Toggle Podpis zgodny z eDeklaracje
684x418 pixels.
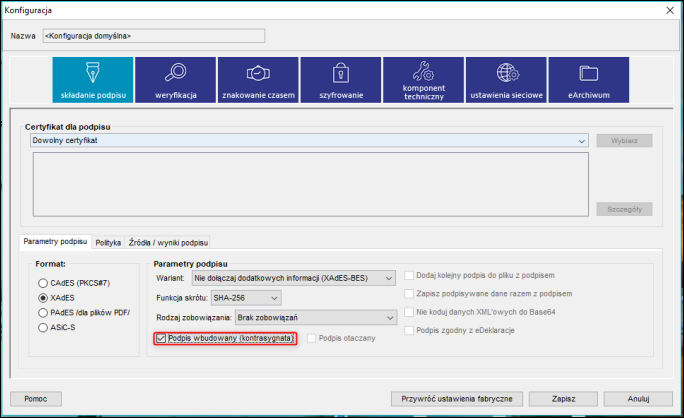[x=409, y=330]
